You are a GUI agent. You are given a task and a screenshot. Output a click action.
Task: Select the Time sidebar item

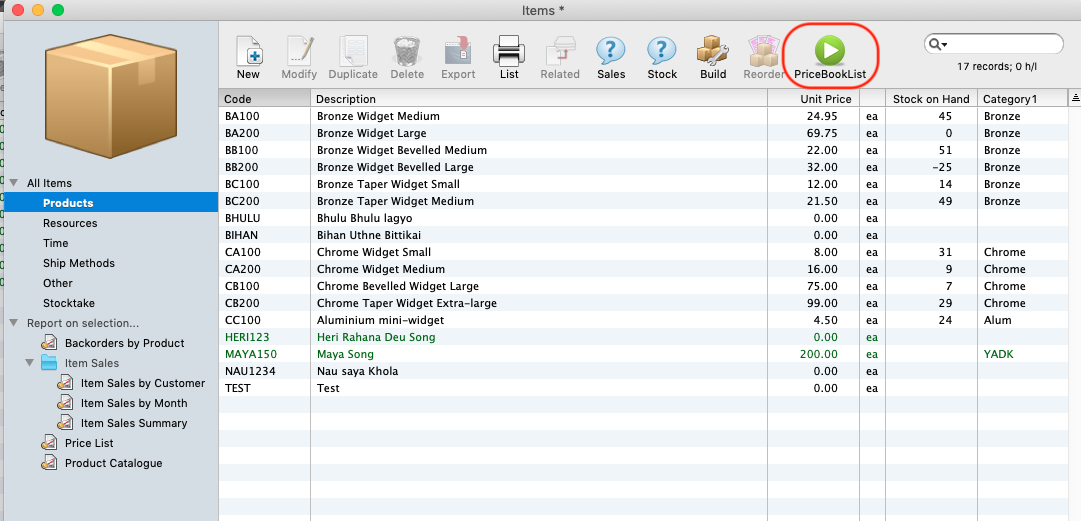click(111, 243)
